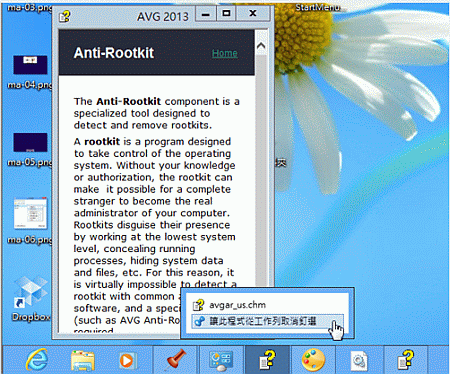Maximize the AVG 2013 help window

226,14
